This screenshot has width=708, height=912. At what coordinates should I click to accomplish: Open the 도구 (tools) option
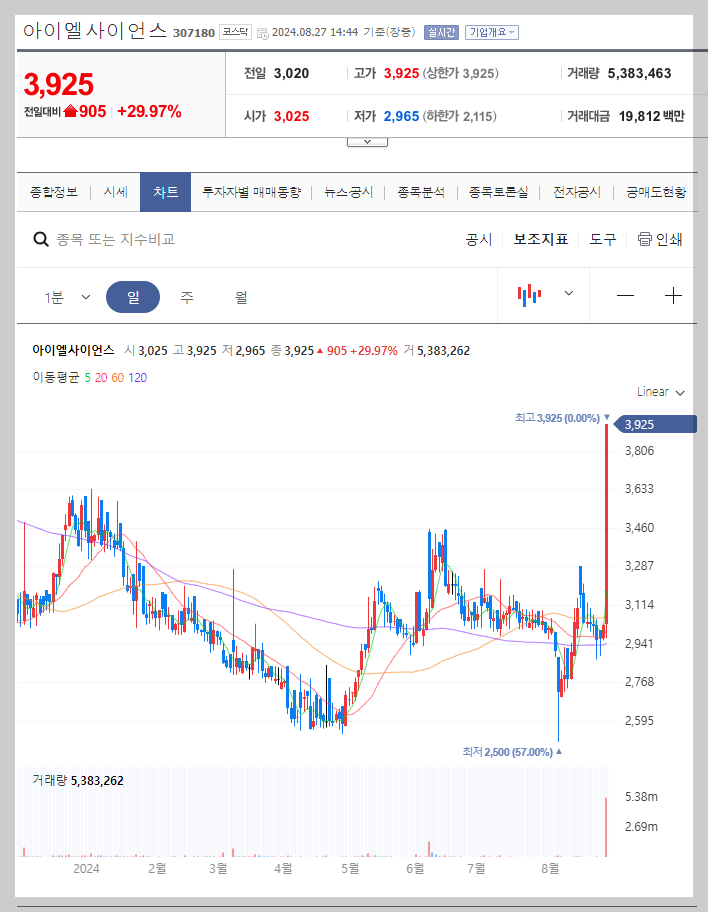[x=602, y=239]
